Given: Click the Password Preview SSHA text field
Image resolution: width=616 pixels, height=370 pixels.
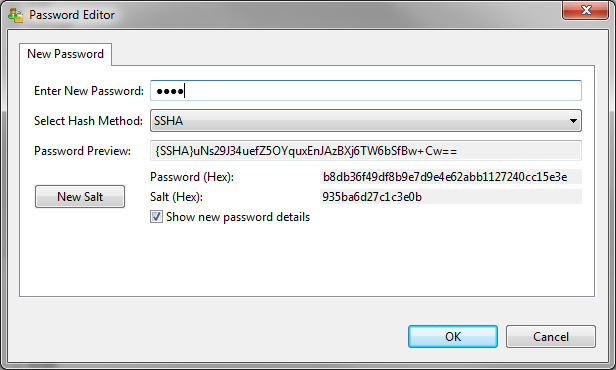Looking at the screenshot, I should coord(365,151).
